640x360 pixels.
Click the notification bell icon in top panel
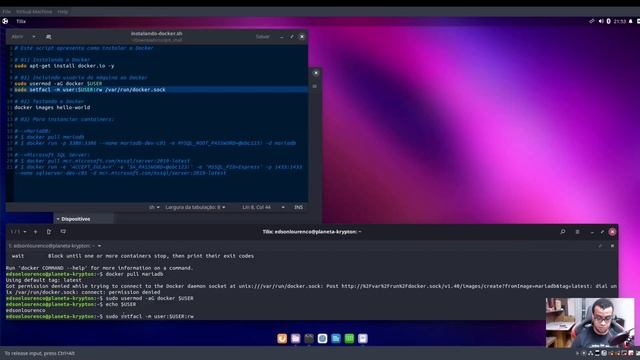(x=631, y=21)
